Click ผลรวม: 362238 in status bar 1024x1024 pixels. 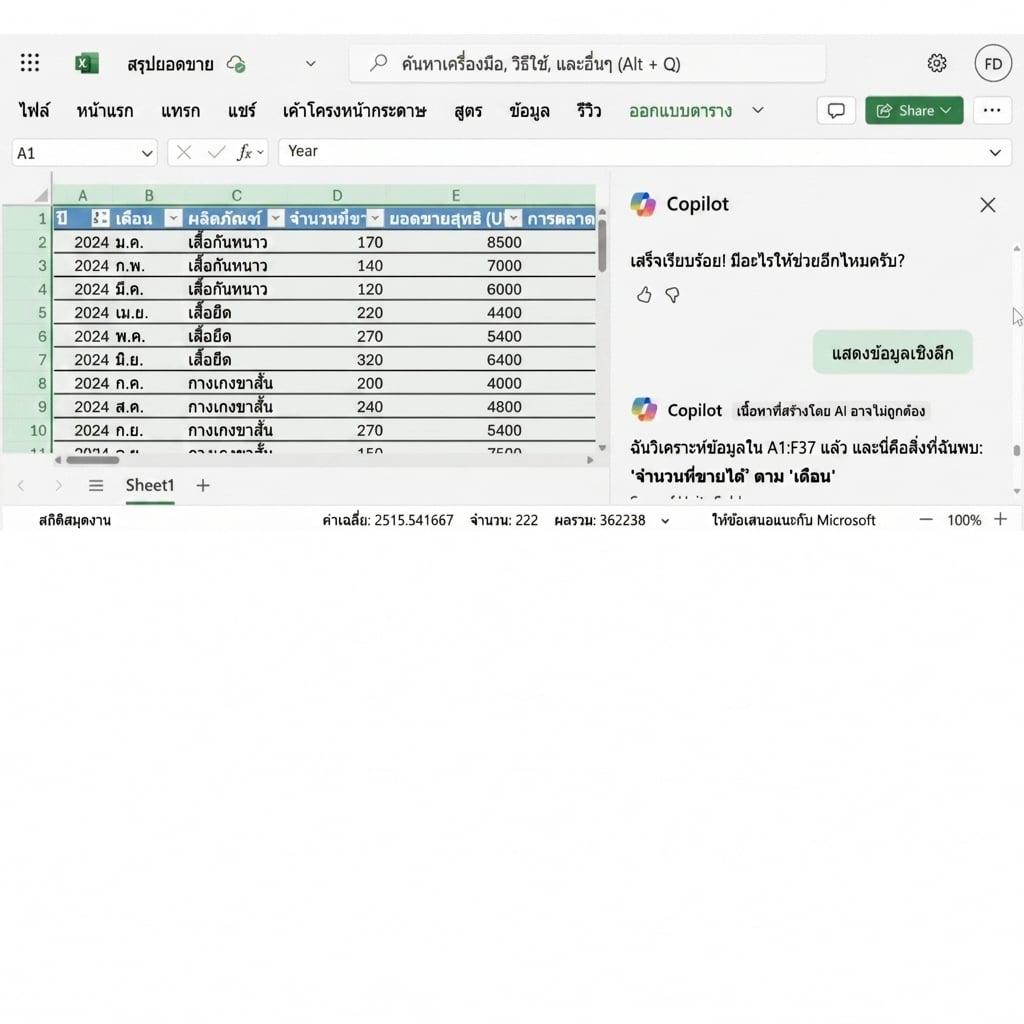tap(600, 520)
